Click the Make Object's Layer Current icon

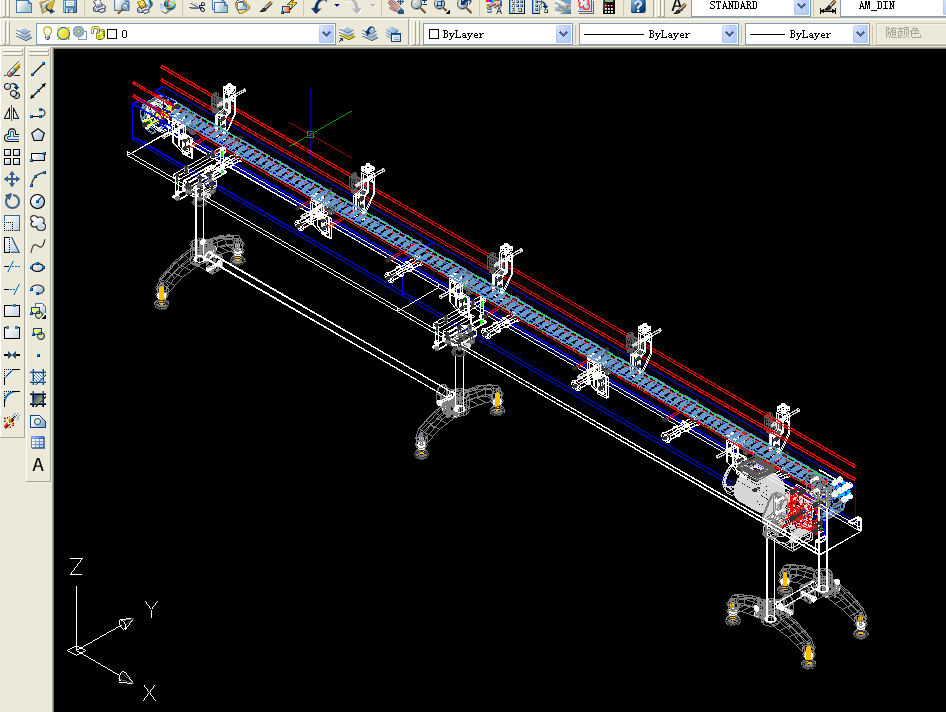tap(347, 34)
